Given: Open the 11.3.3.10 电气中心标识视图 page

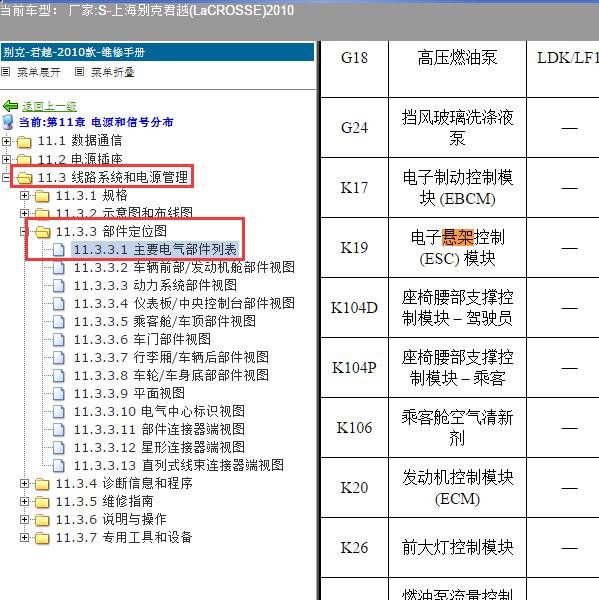Looking at the screenshot, I should coord(159,411).
